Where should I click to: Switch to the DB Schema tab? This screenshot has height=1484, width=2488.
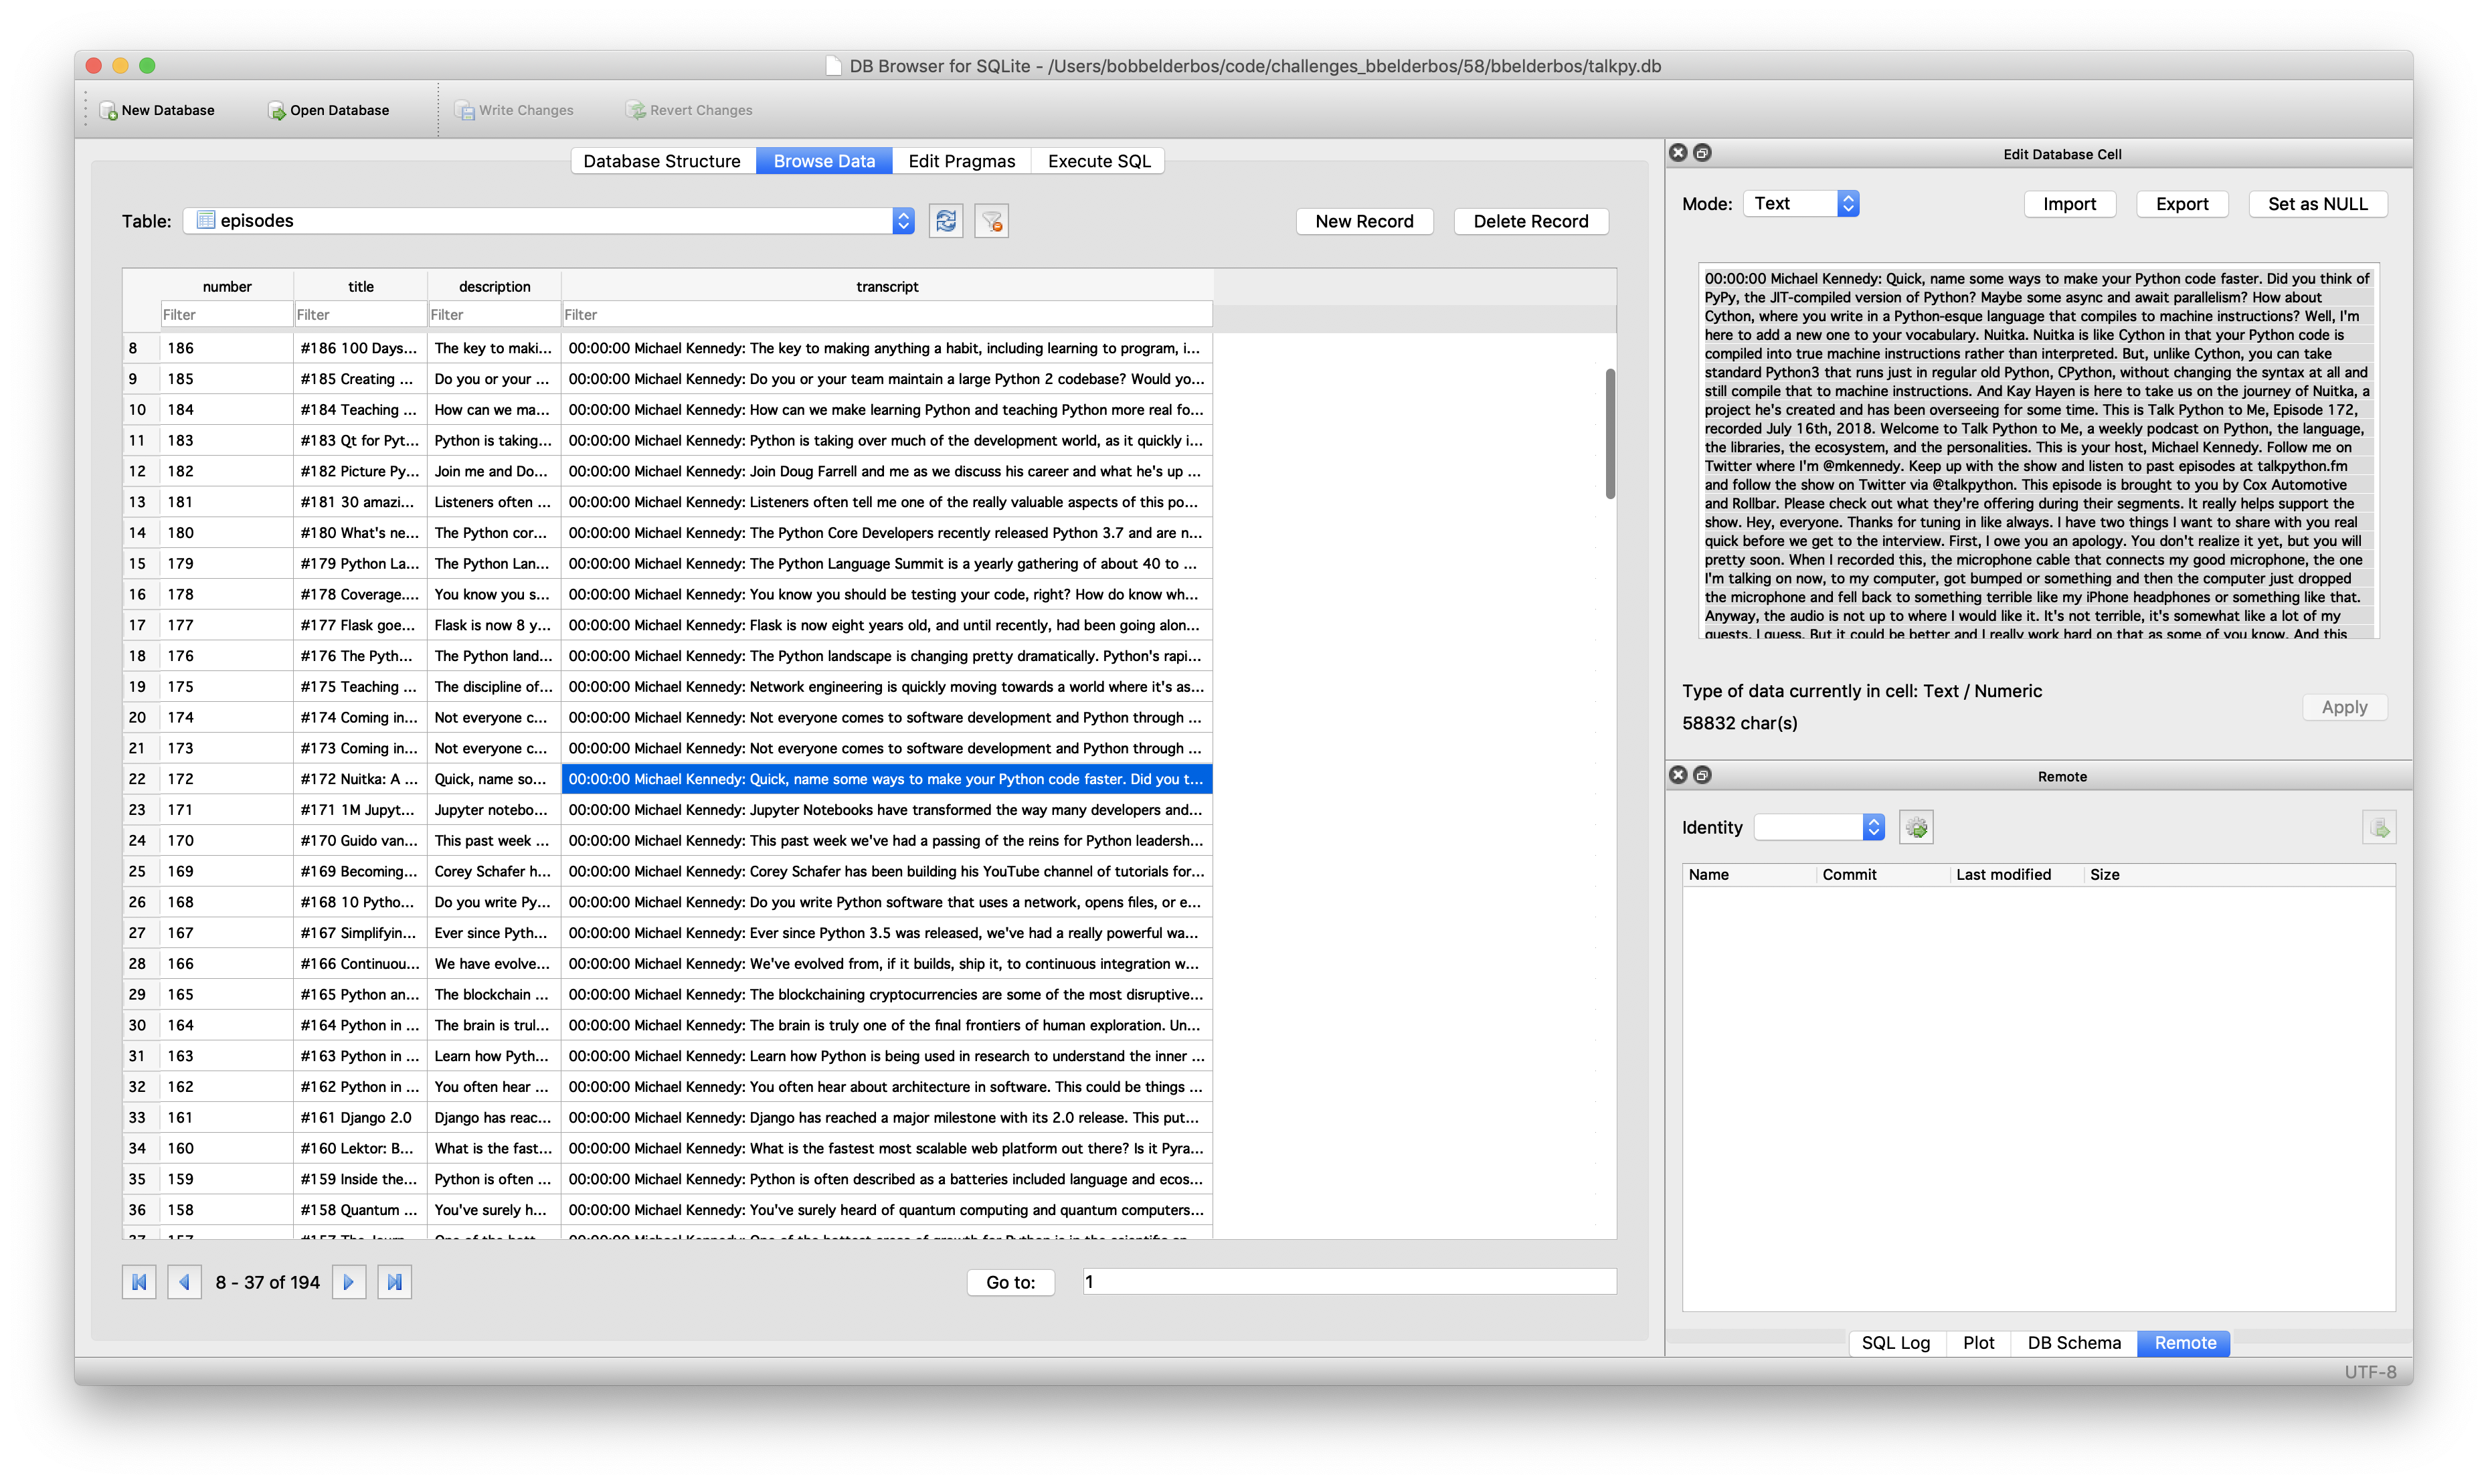[x=2073, y=1343]
